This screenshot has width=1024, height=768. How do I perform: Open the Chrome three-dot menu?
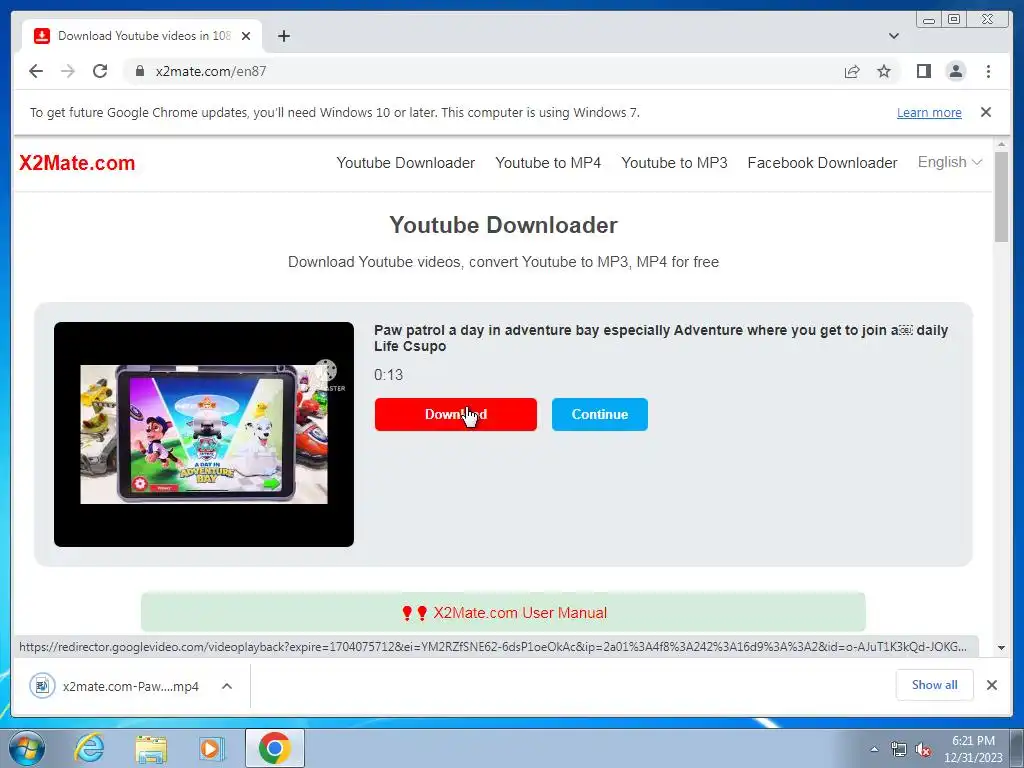tap(988, 71)
